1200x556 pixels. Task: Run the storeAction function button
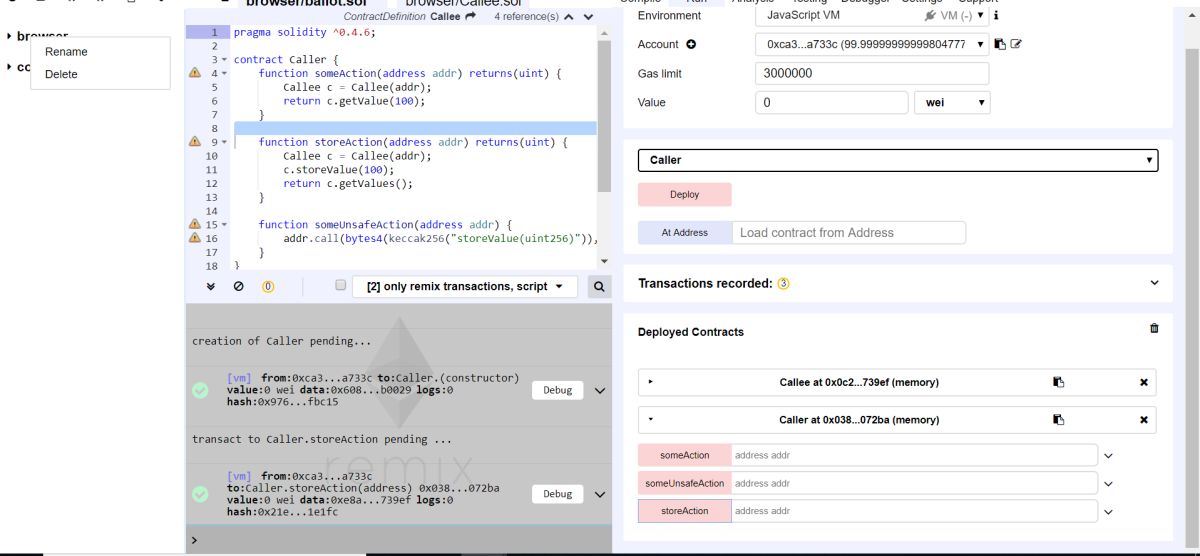[x=685, y=511]
